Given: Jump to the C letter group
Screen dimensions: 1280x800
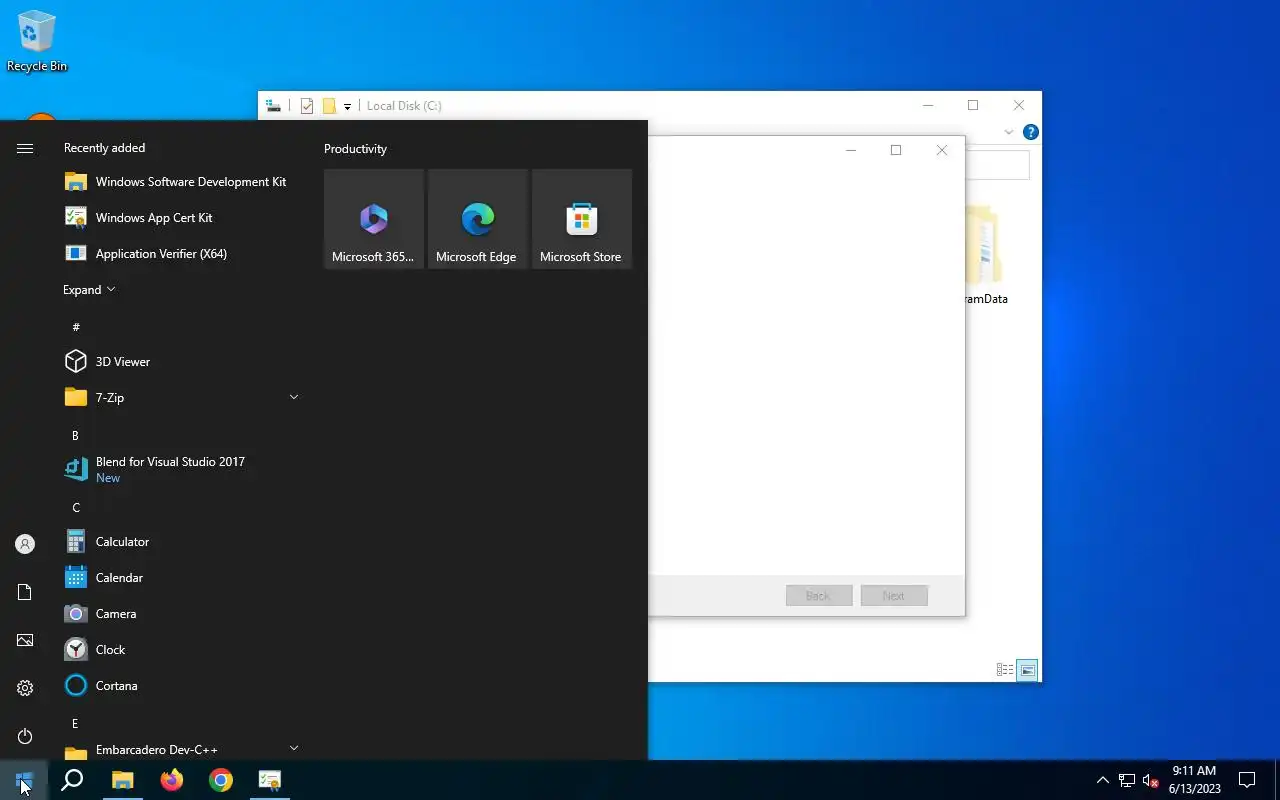Looking at the screenshot, I should [76, 507].
